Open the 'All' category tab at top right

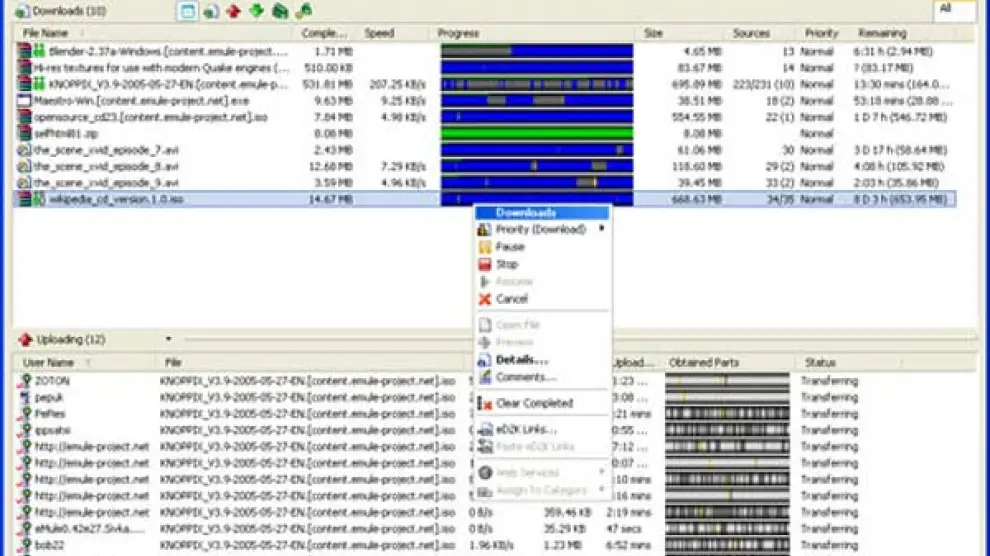click(953, 9)
